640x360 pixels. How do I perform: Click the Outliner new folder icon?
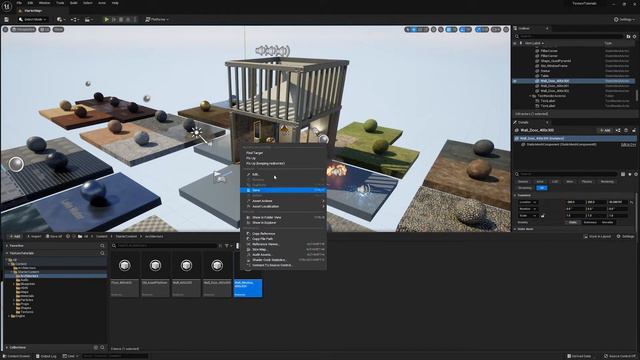629,36
